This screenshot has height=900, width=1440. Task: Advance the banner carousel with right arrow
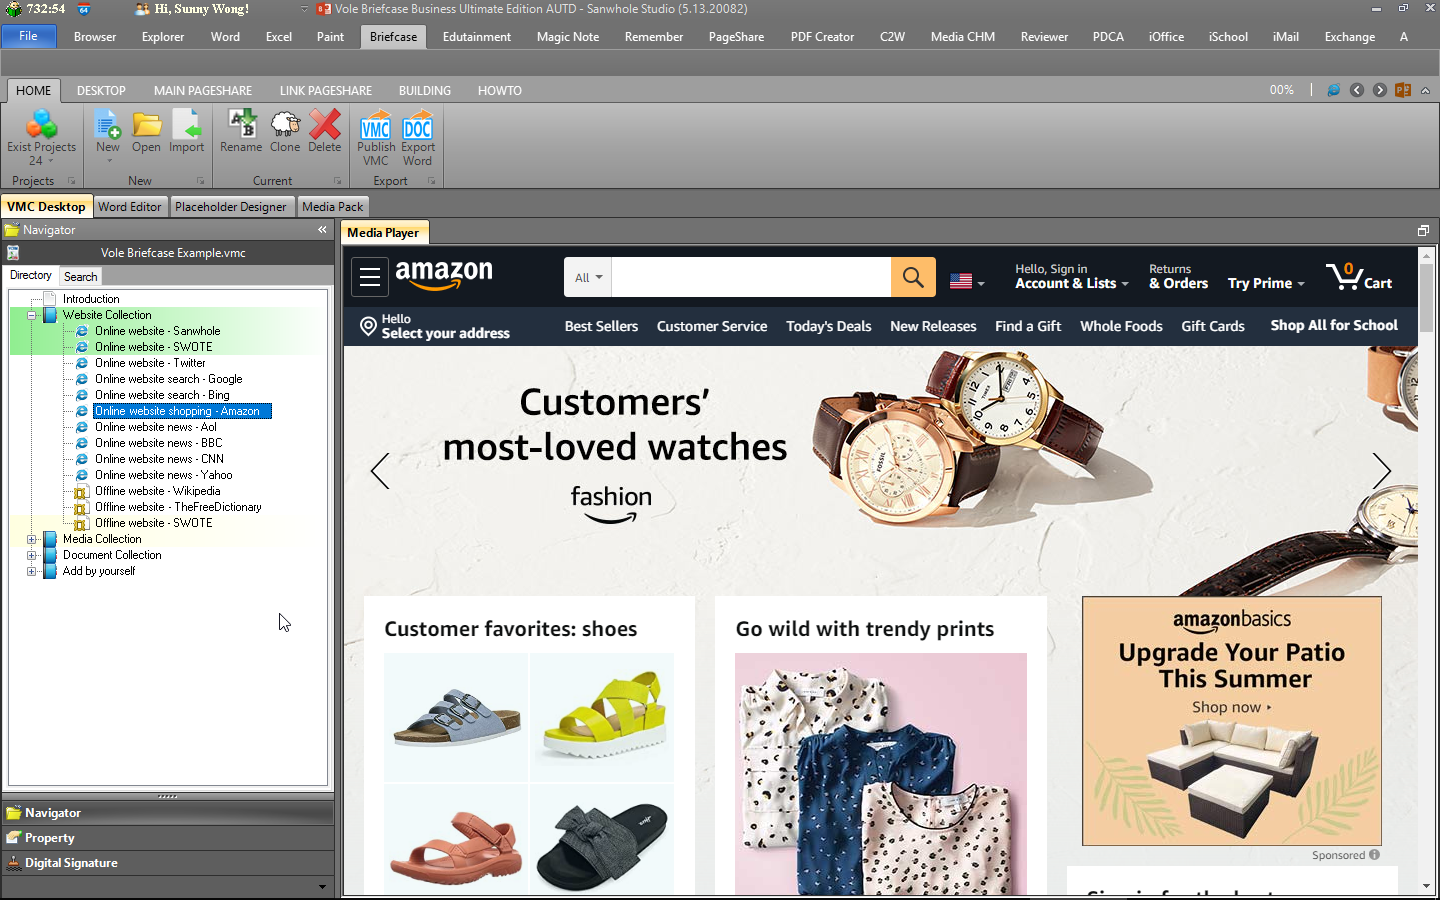[x=1381, y=471]
